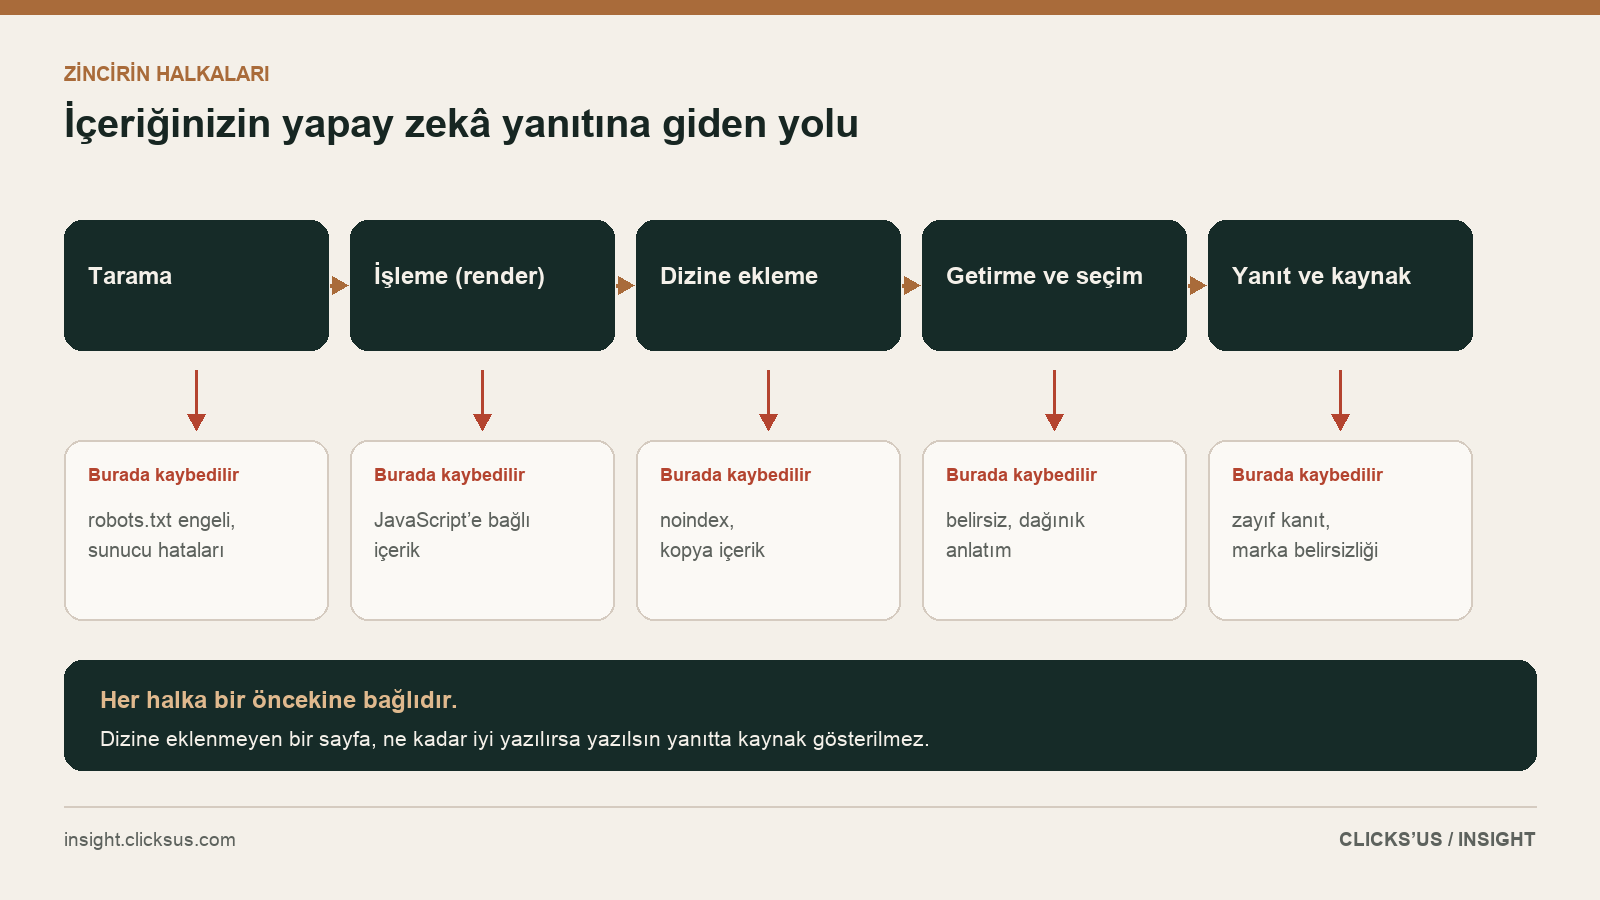The image size is (1600, 900).
Task: Click the sentence starting 'Dizine eklenmeyen bir sayfa'
Action: 514,739
